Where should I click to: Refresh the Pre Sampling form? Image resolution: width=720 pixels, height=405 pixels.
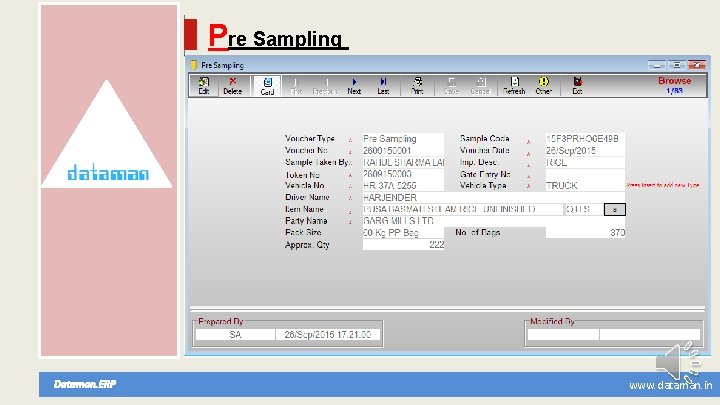click(514, 86)
